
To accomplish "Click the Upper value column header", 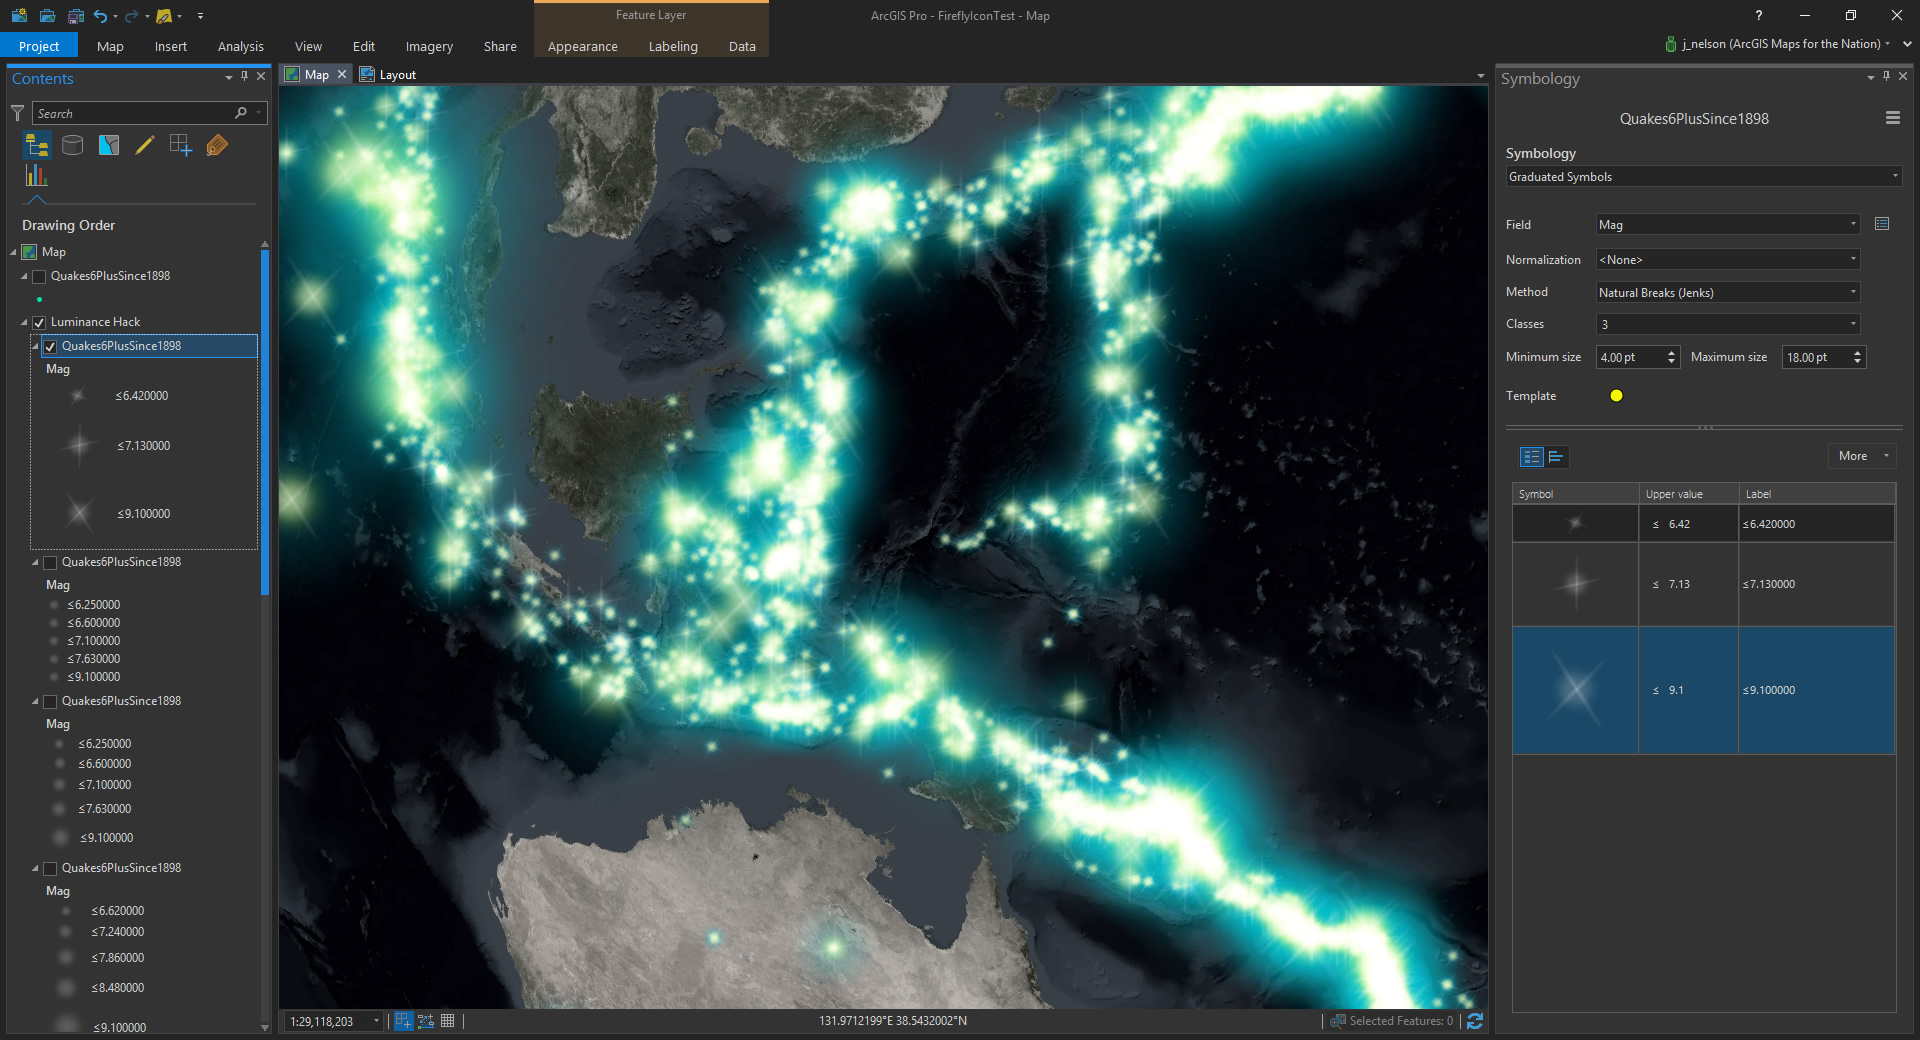I will point(1688,494).
